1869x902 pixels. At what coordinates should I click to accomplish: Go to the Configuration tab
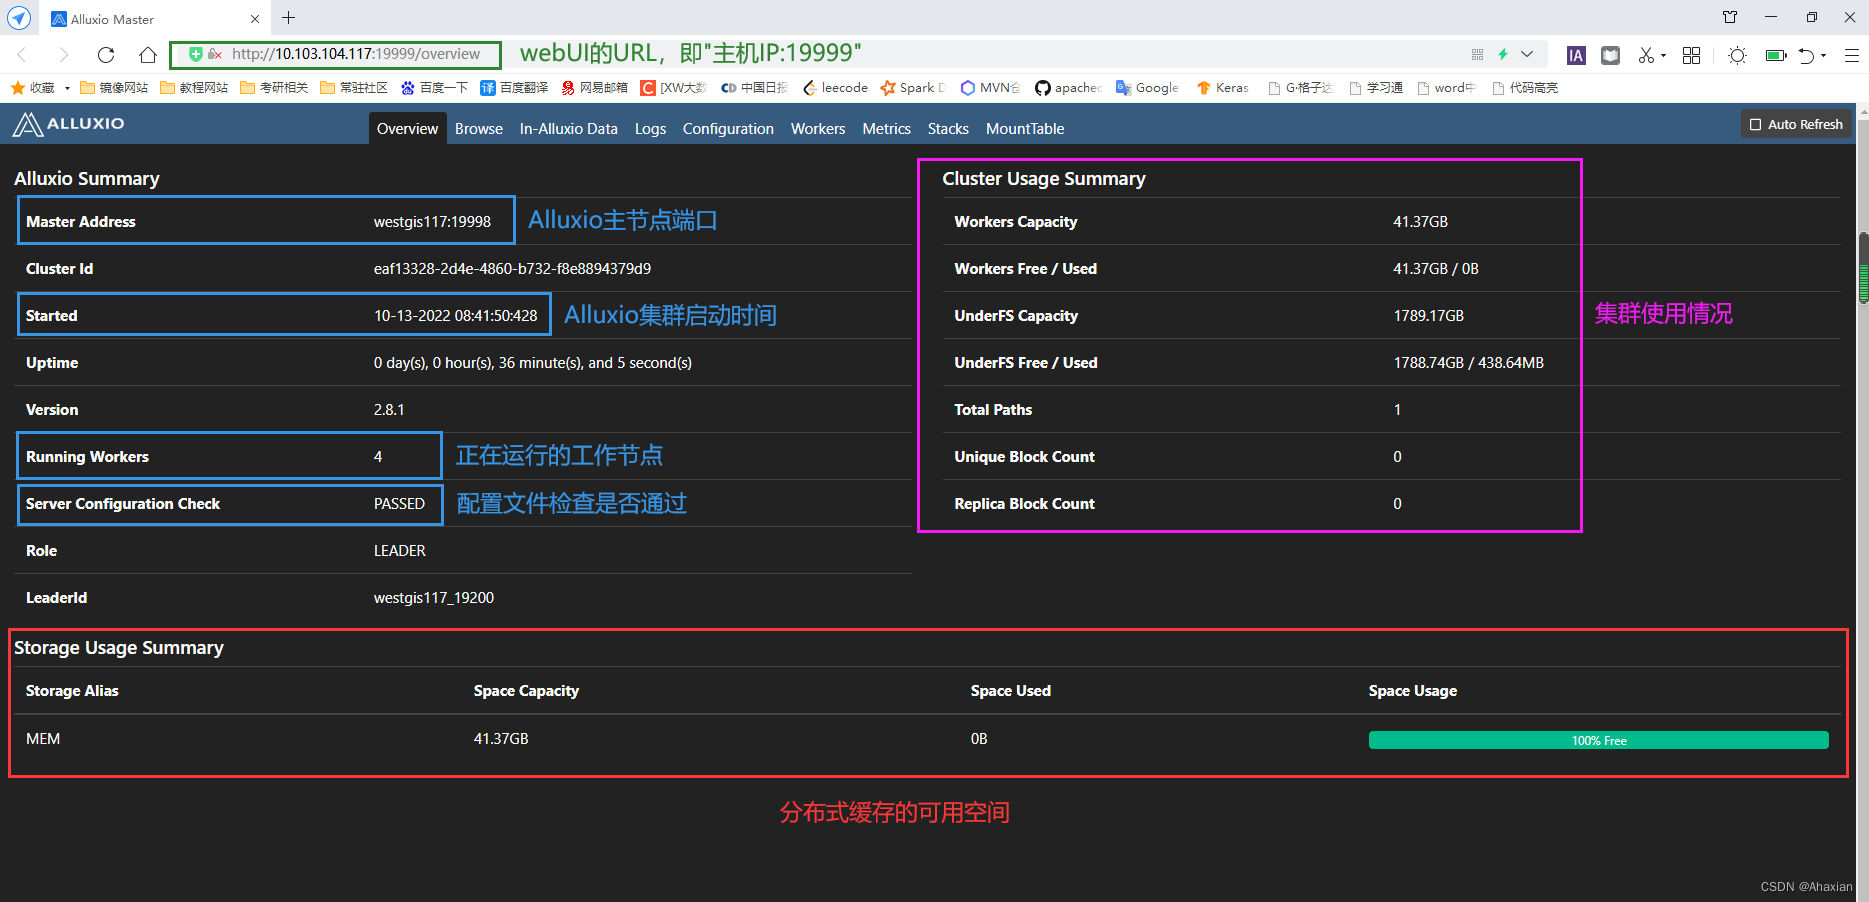coord(728,129)
